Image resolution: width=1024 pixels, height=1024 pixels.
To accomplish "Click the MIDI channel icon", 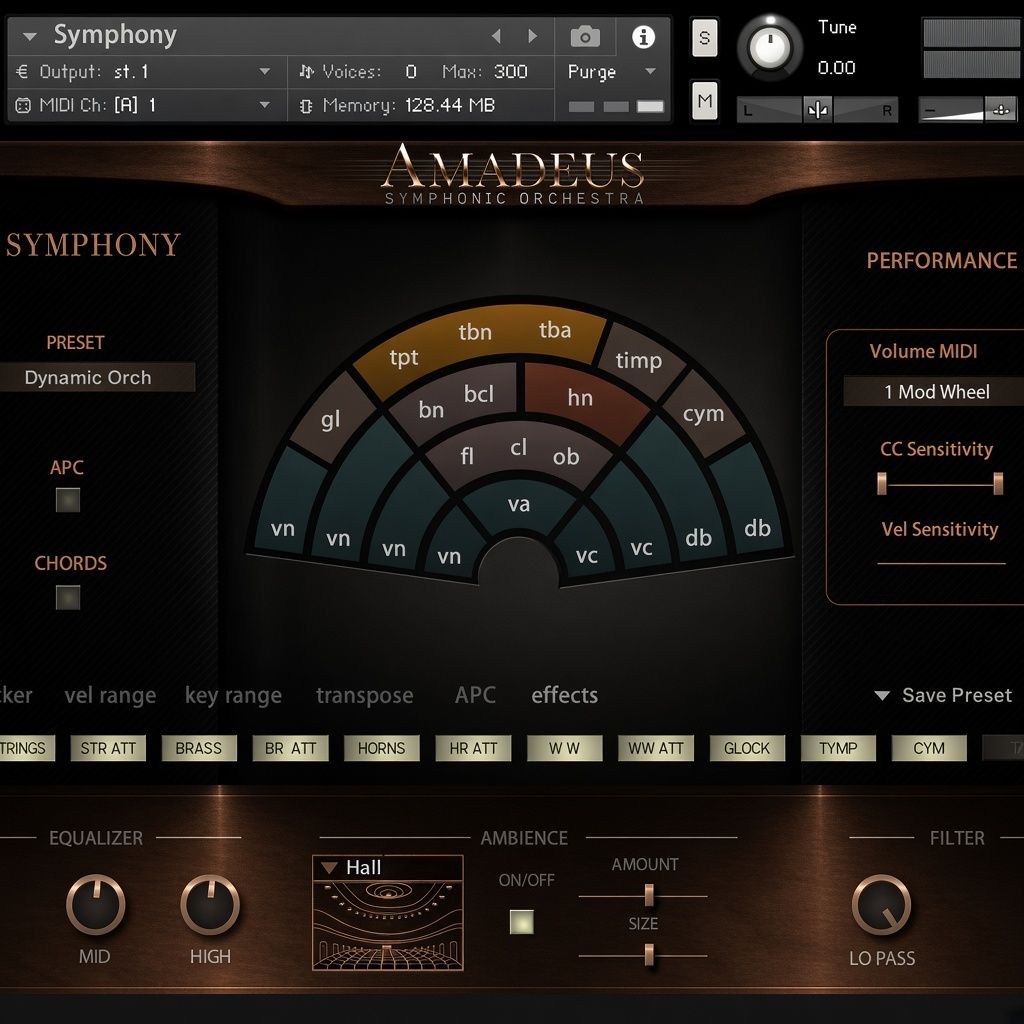I will tap(22, 105).
